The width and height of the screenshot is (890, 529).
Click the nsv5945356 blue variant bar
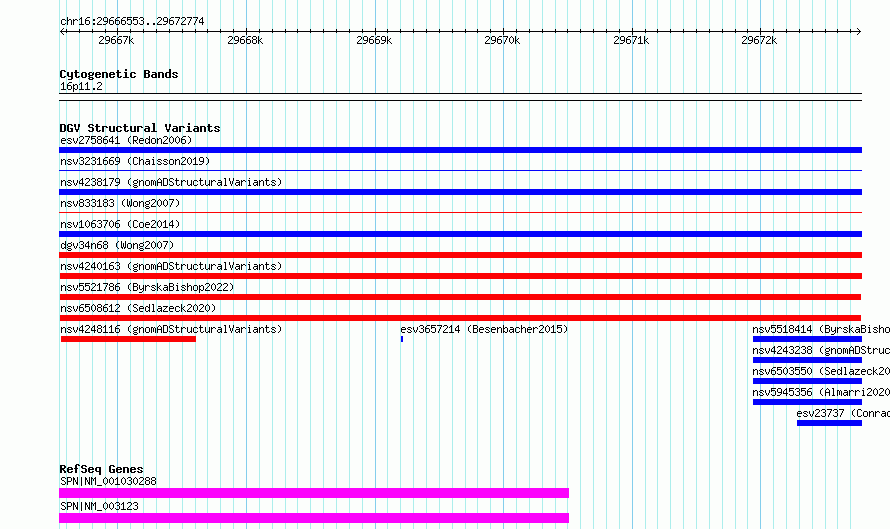(x=807, y=402)
